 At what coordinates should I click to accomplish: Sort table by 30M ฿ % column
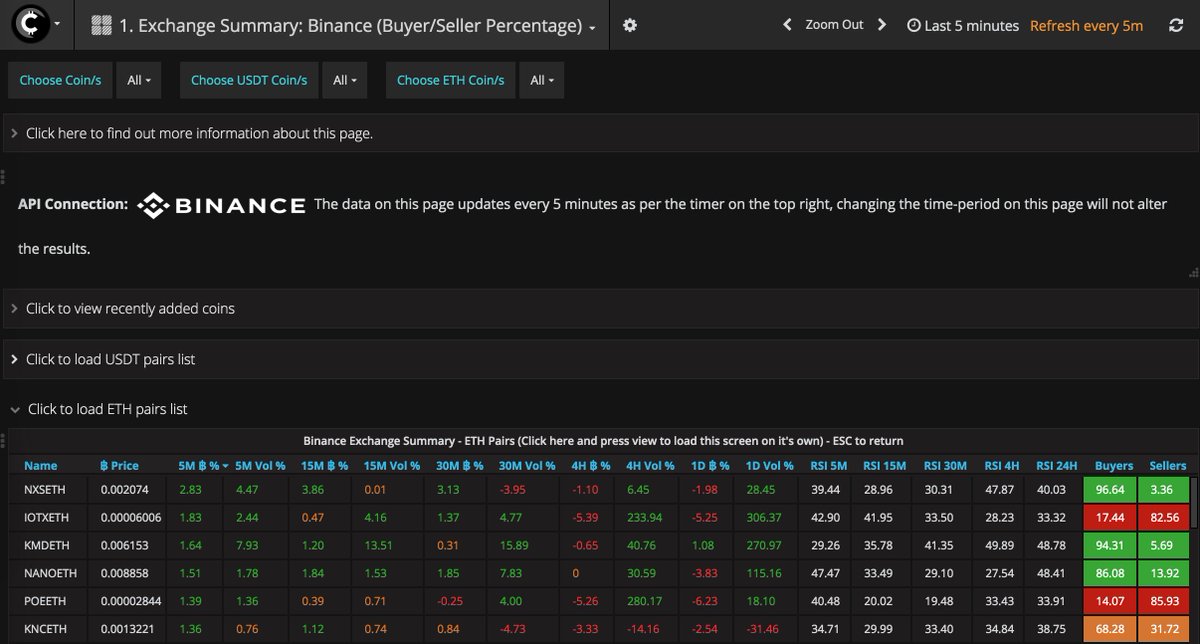click(460, 465)
